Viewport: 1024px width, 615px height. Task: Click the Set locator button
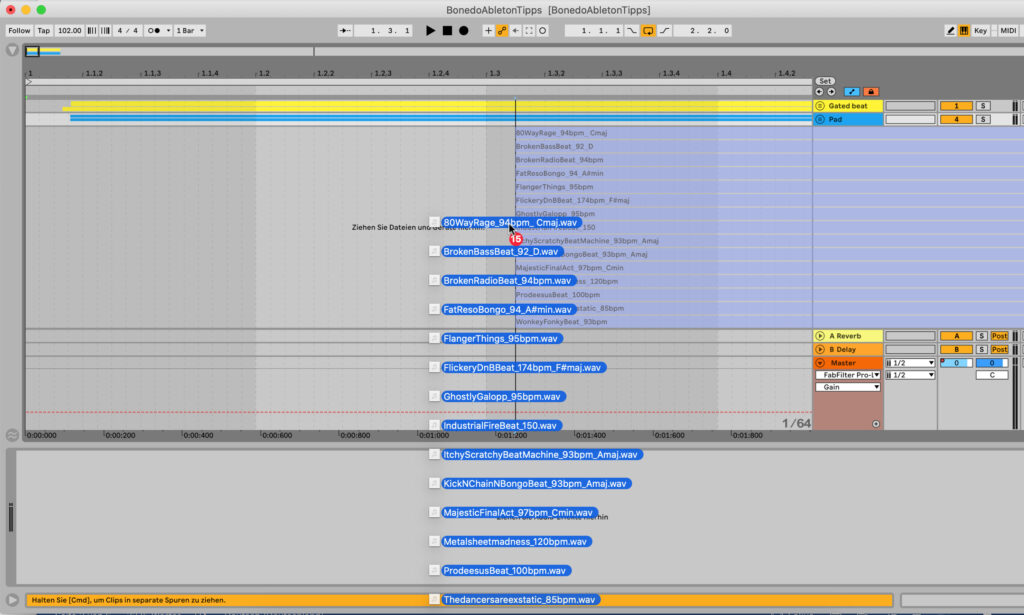click(x=825, y=81)
